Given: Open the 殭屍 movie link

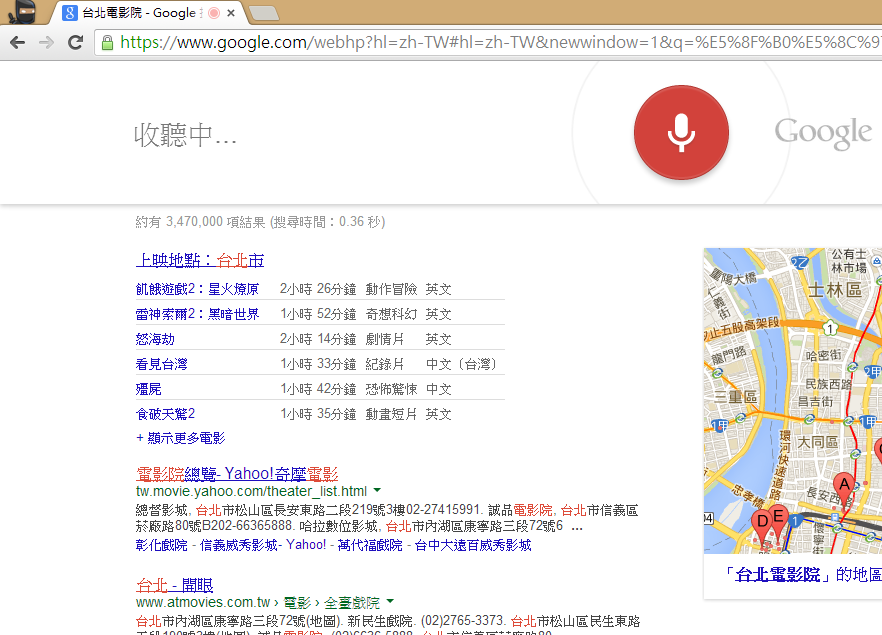Looking at the screenshot, I should click(148, 389).
